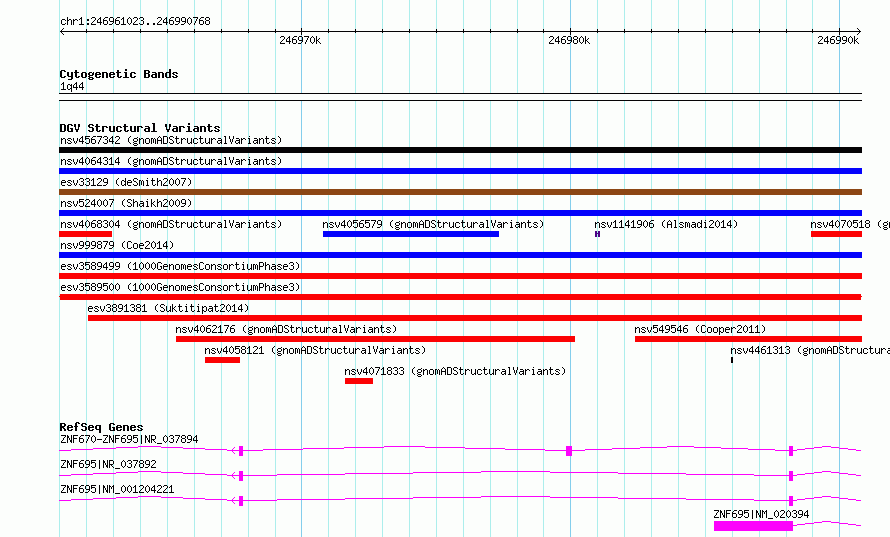Click the 246990k ruler tick label

point(838,40)
